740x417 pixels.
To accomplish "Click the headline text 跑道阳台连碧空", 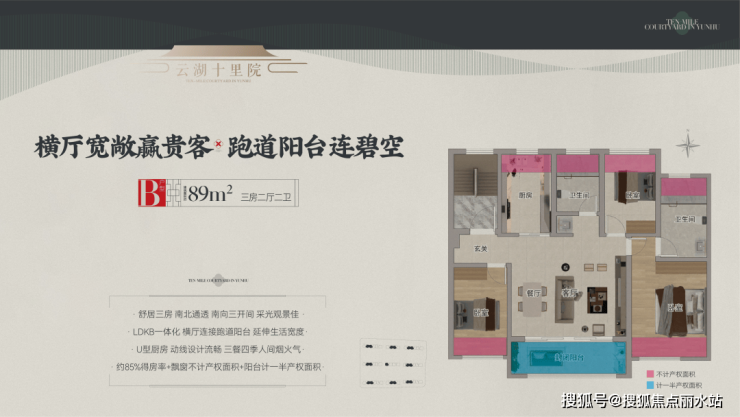I will [x=315, y=147].
